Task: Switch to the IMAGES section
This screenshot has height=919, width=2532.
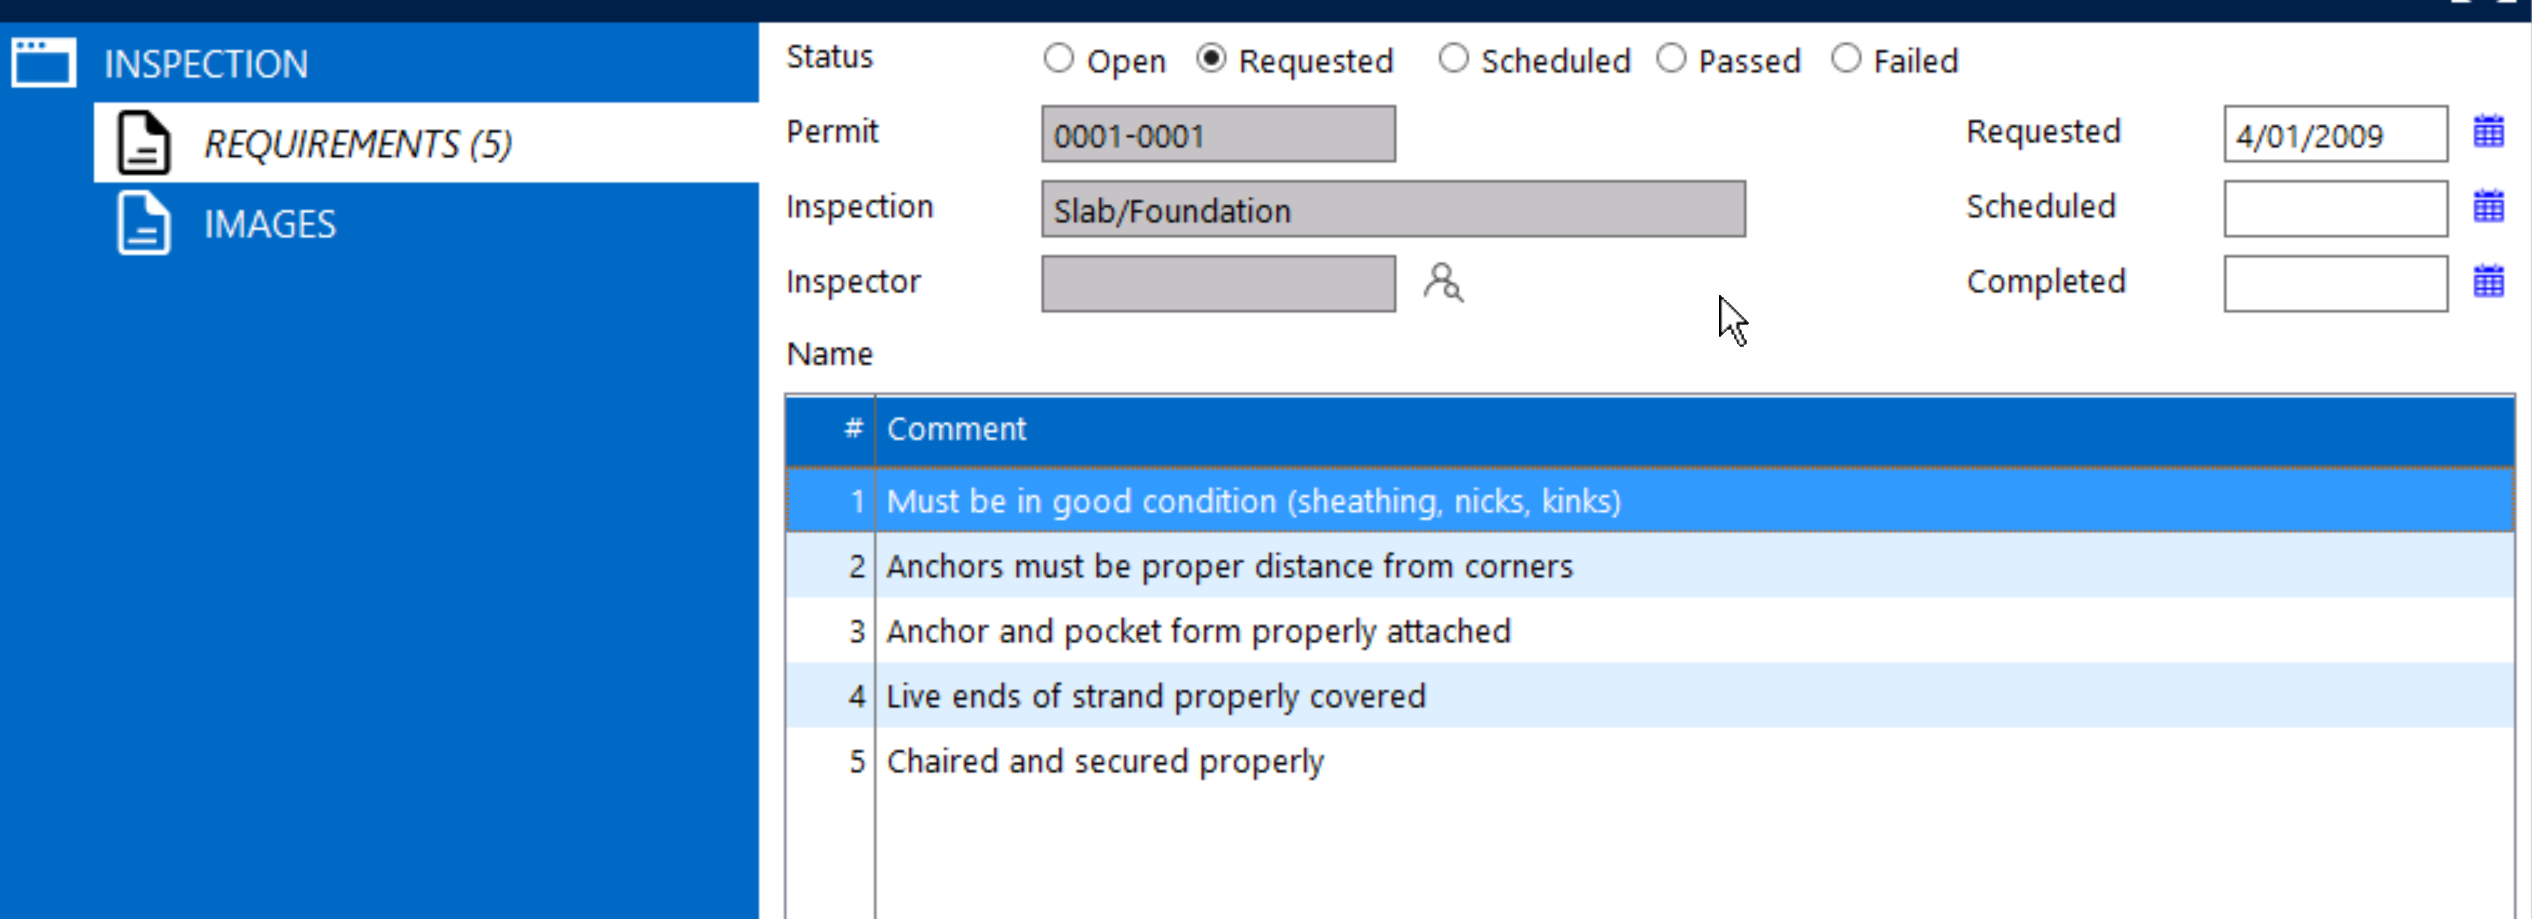Action: (270, 224)
